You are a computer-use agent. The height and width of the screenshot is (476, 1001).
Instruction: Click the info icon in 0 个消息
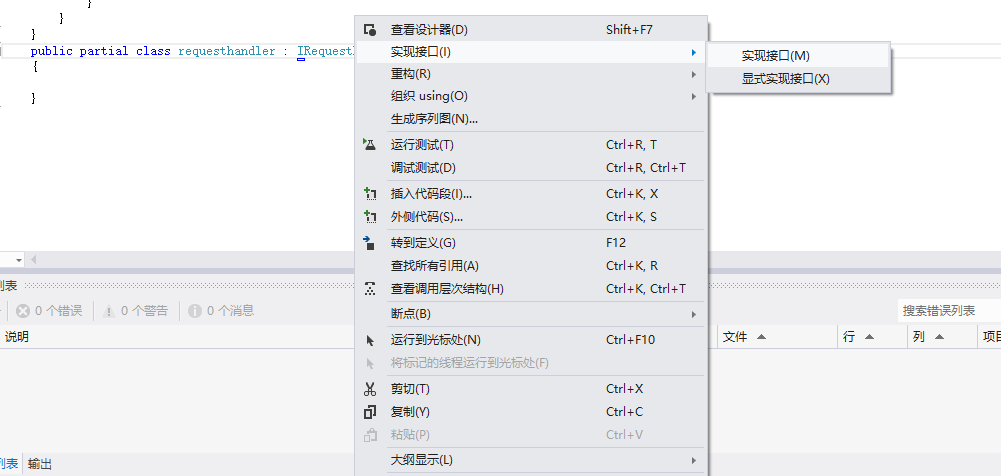[195, 311]
